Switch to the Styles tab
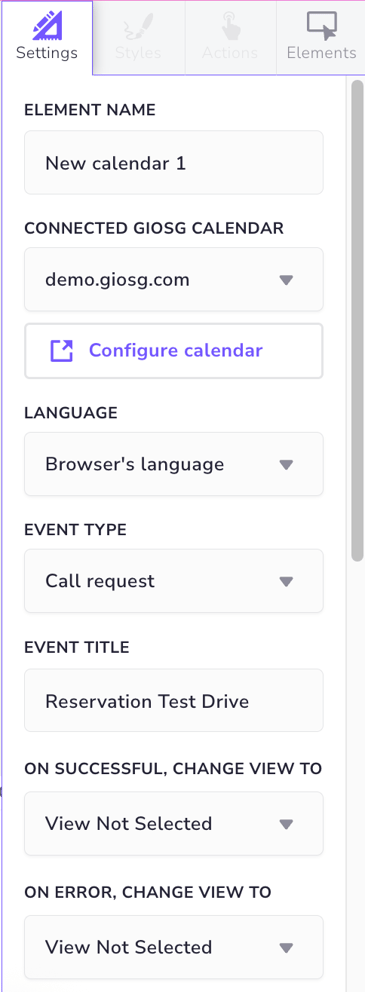The height and width of the screenshot is (992, 365). (x=139, y=38)
